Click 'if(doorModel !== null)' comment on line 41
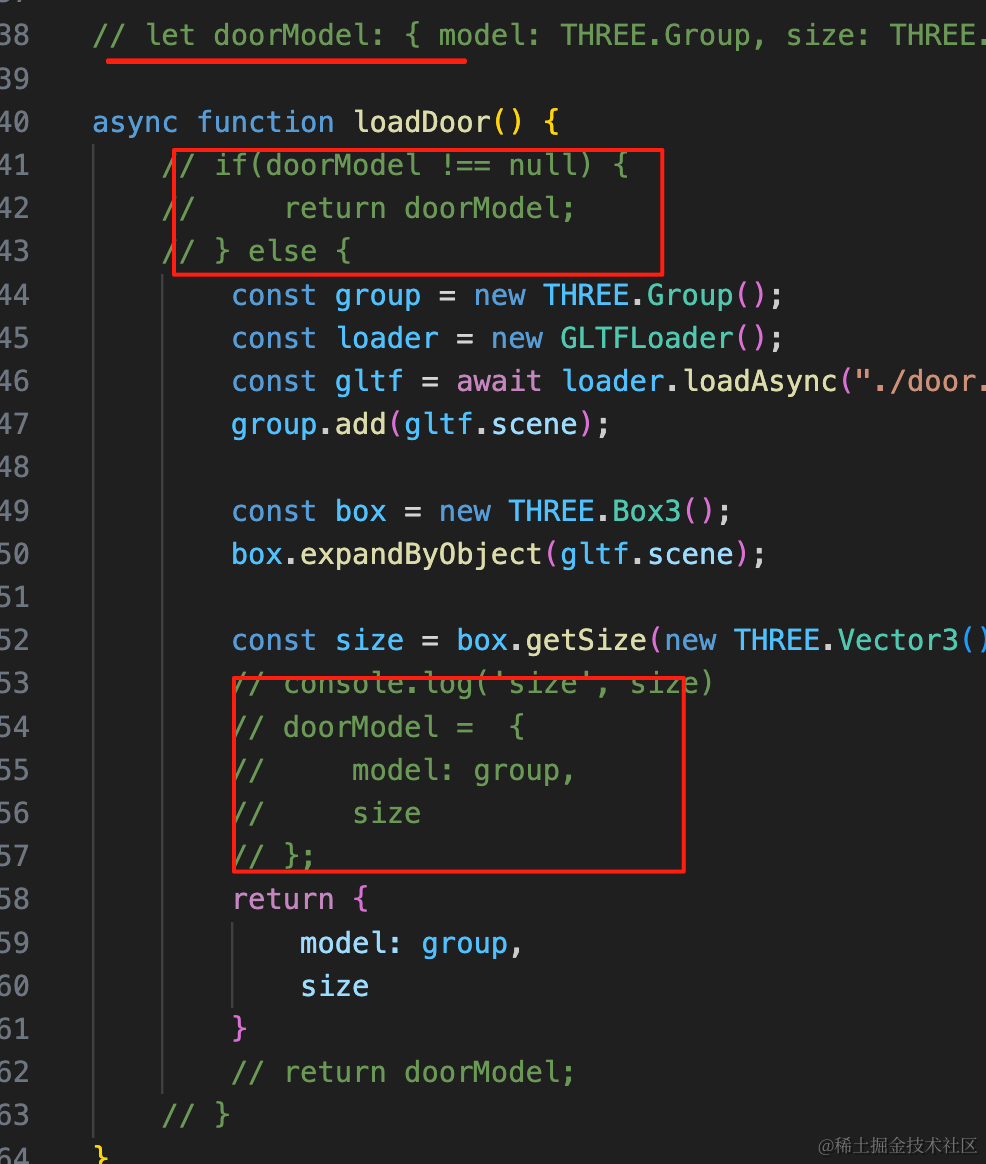This screenshot has width=986, height=1164. tap(403, 165)
